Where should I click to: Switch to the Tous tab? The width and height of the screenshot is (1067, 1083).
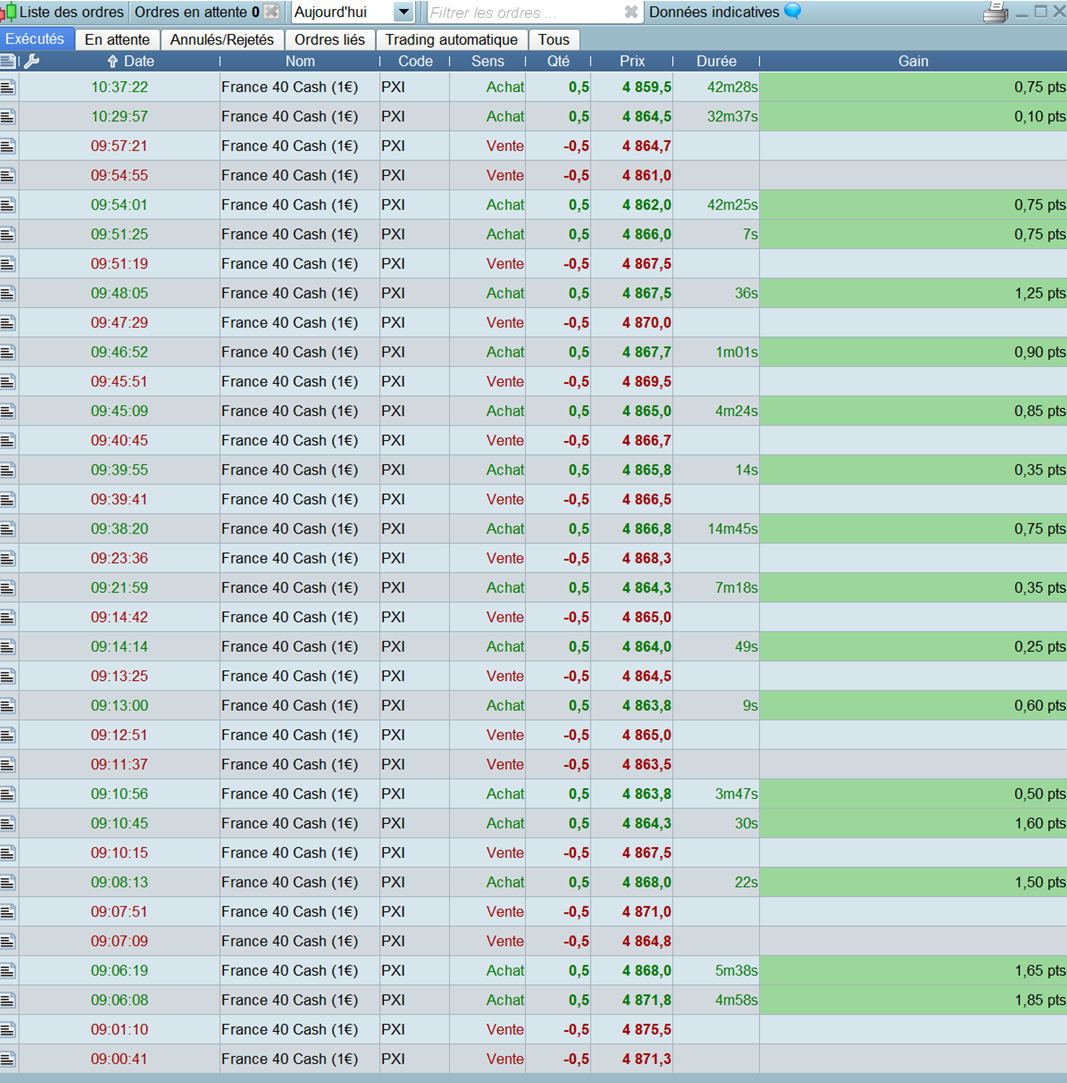click(x=554, y=40)
